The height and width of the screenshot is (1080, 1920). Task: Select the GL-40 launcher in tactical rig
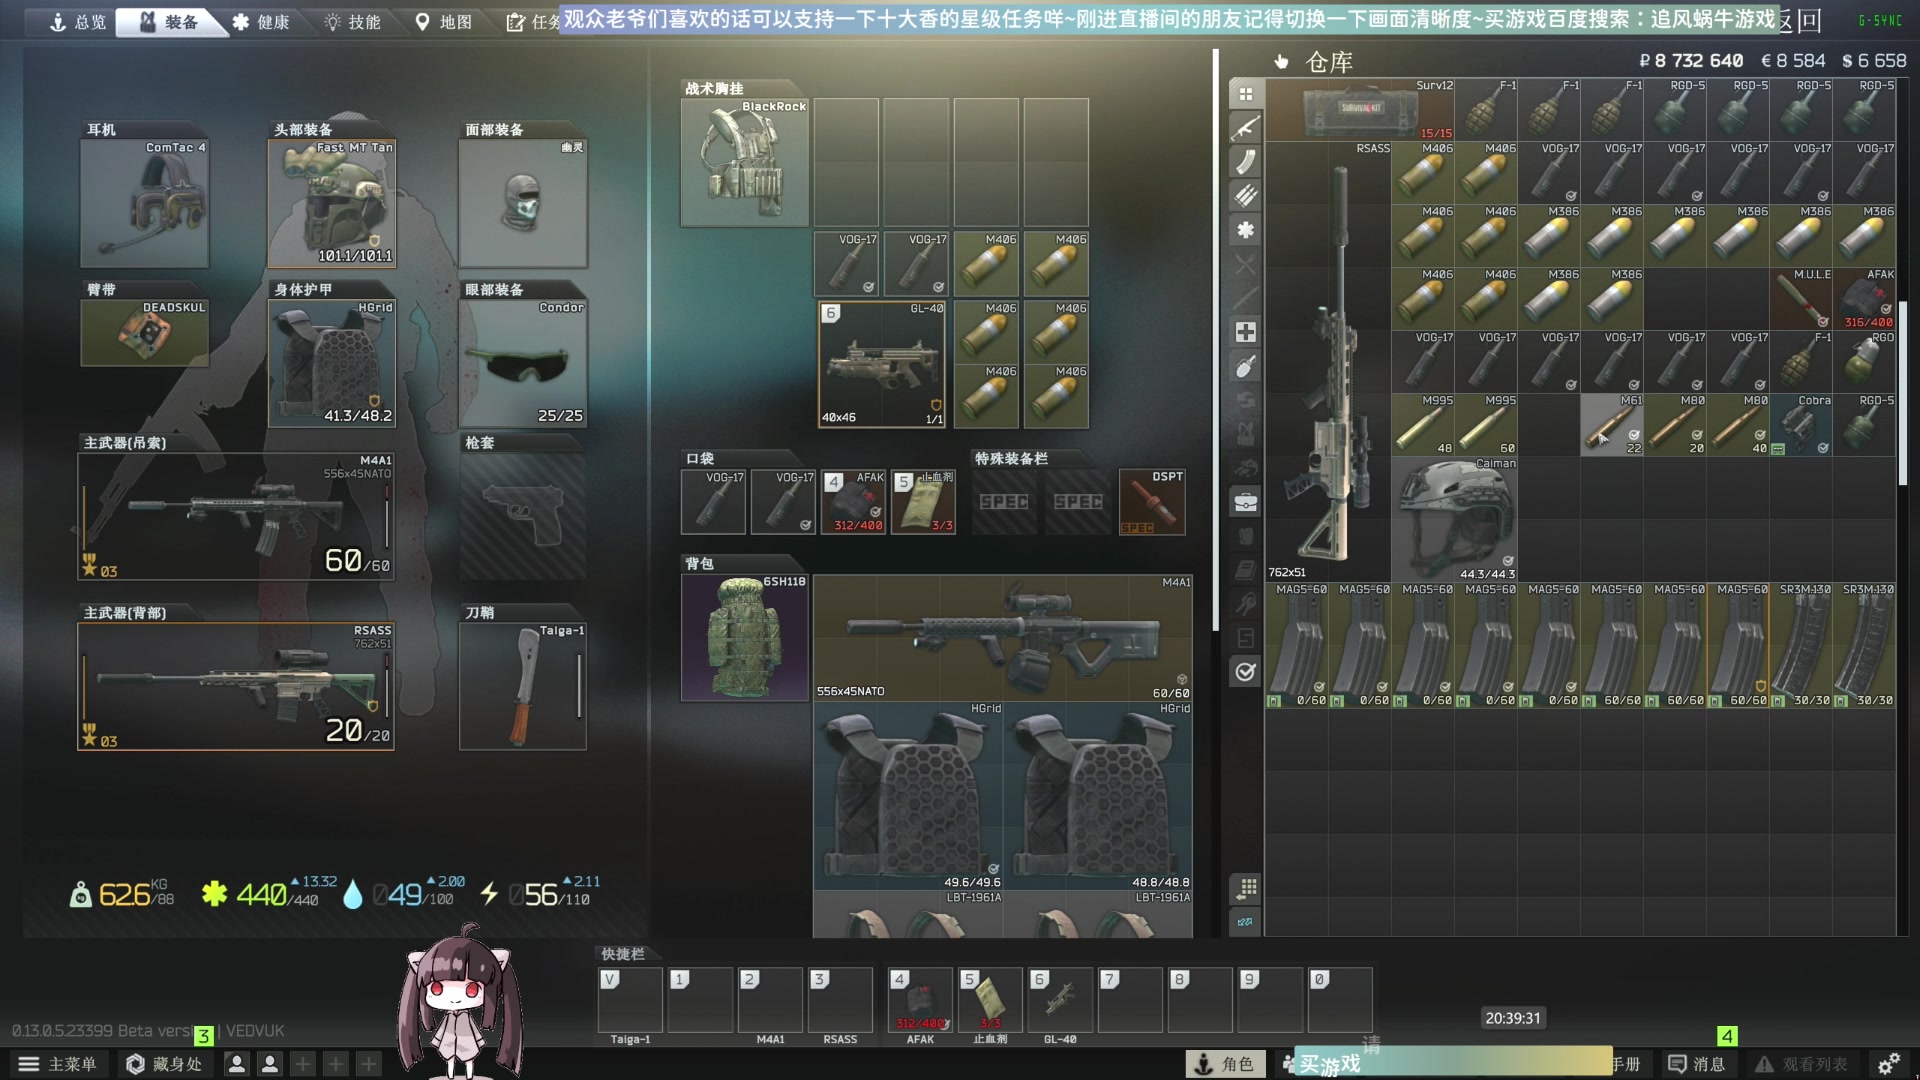click(x=881, y=364)
